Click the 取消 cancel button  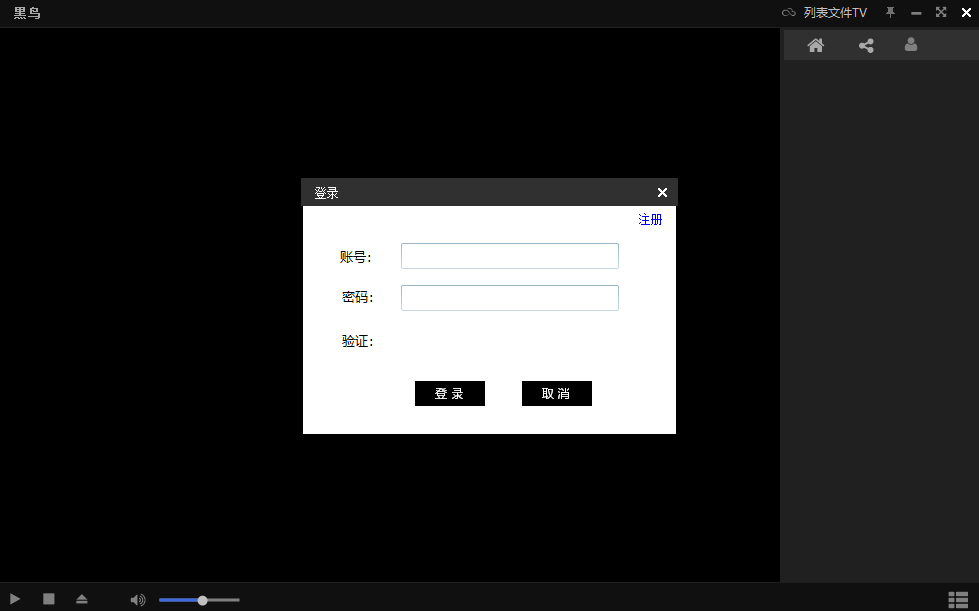(x=557, y=393)
